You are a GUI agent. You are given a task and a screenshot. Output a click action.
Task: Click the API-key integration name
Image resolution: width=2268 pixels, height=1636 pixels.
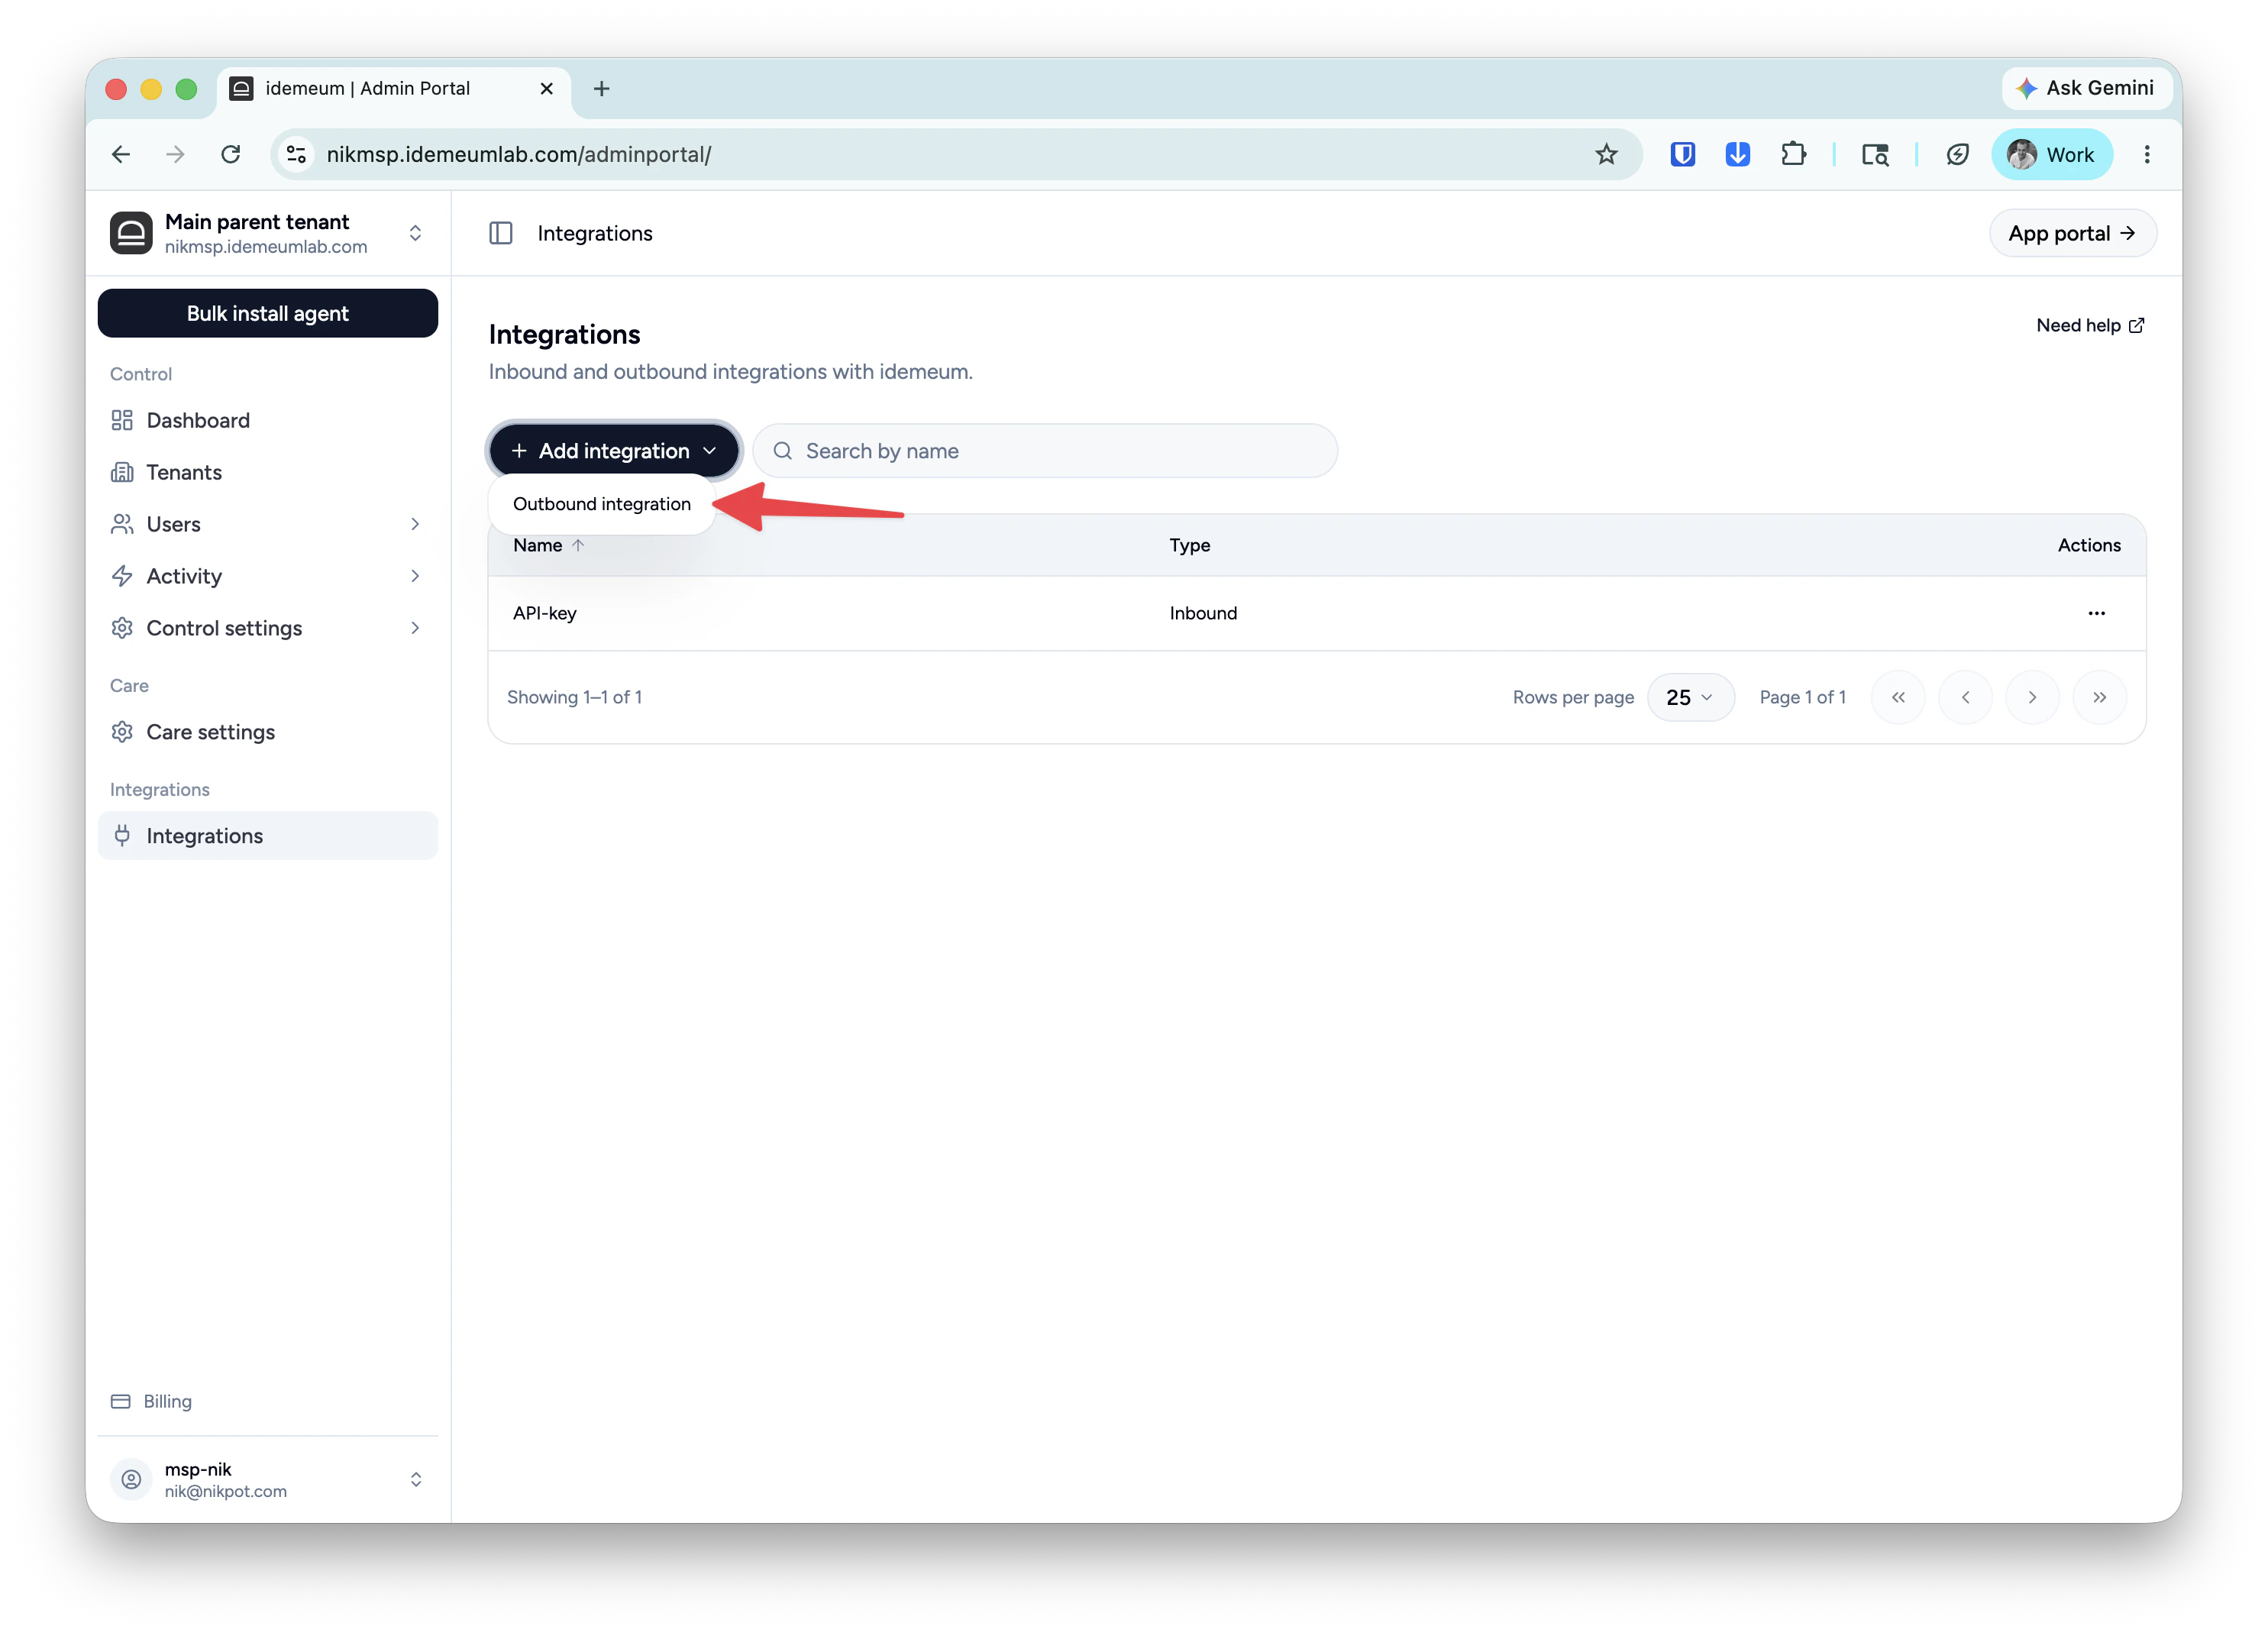544,613
